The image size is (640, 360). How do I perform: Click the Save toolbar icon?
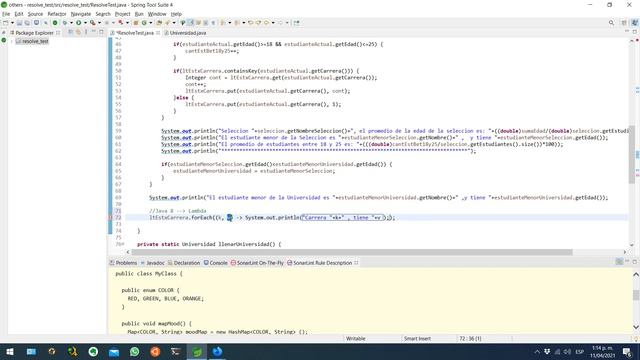point(19,23)
